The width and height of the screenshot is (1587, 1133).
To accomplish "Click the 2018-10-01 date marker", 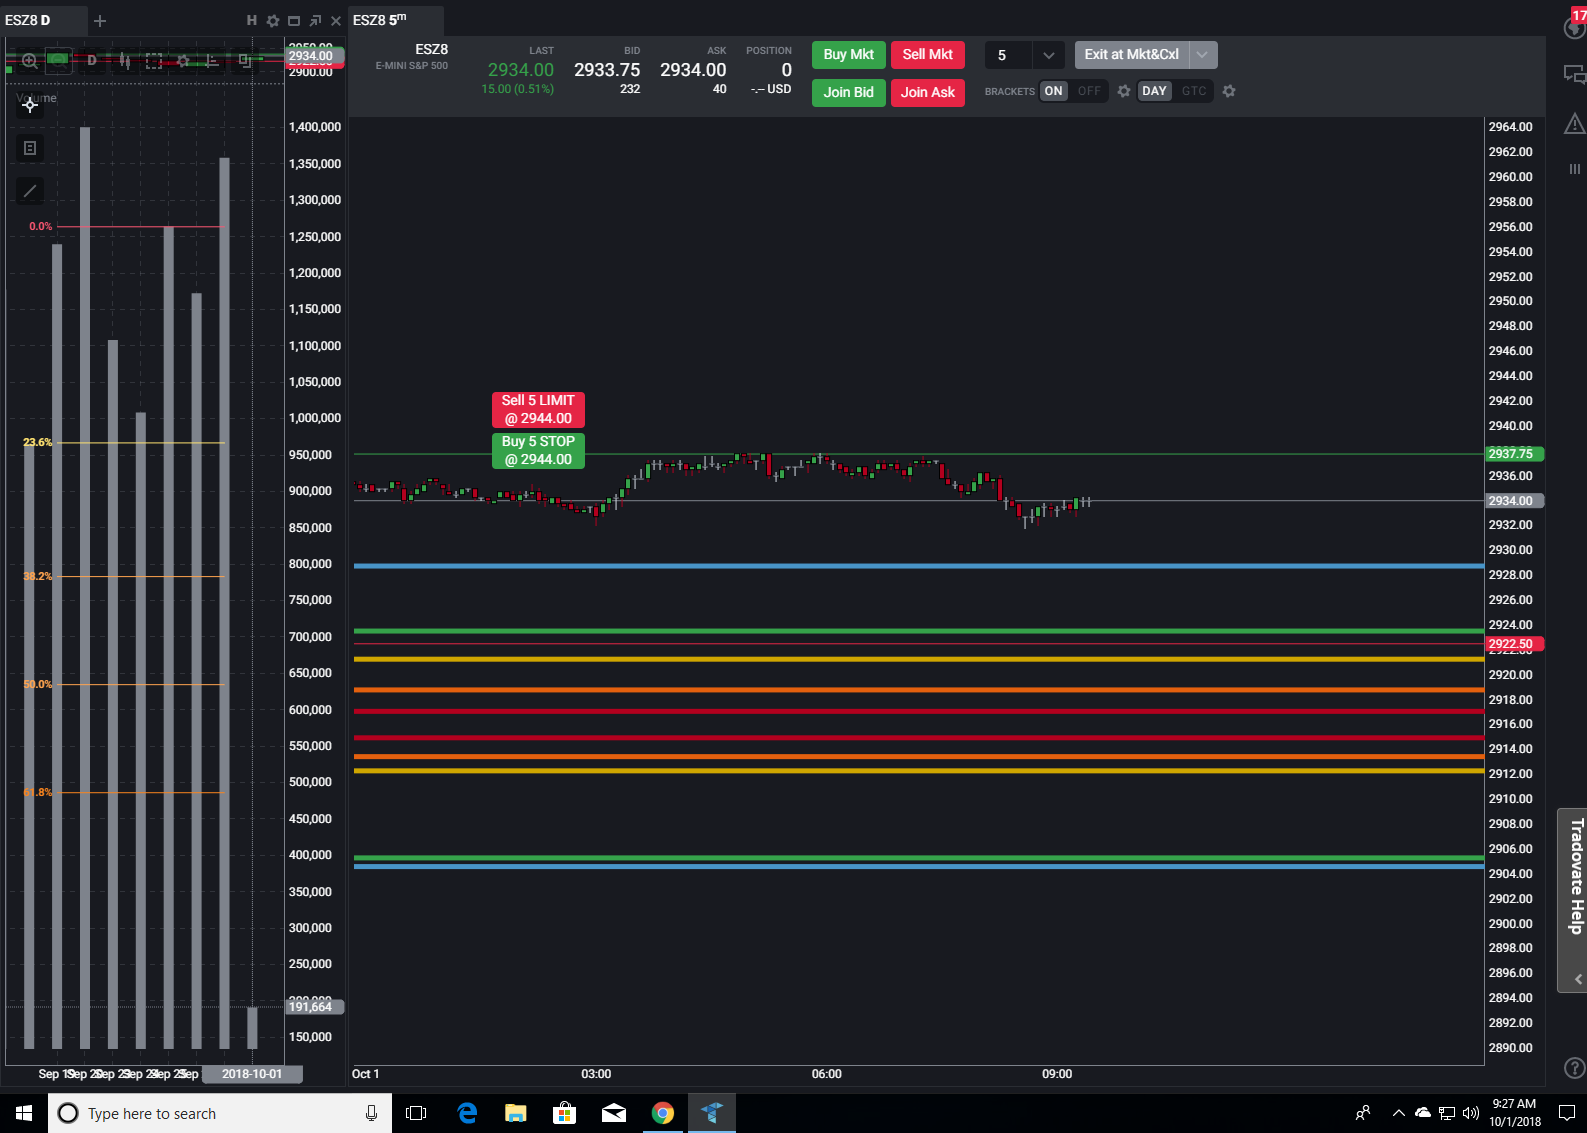I will coord(252,1074).
